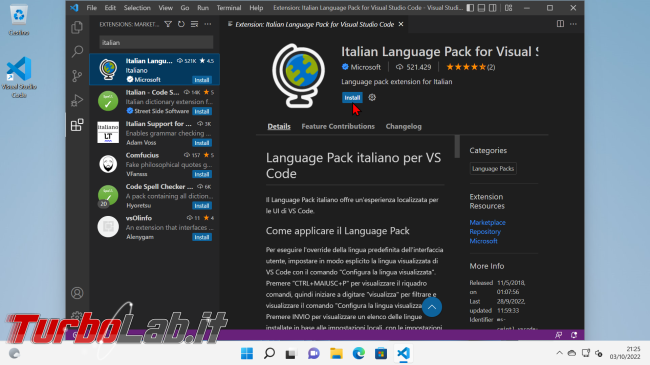Click scroll-to-top round arrow button

click(x=432, y=307)
